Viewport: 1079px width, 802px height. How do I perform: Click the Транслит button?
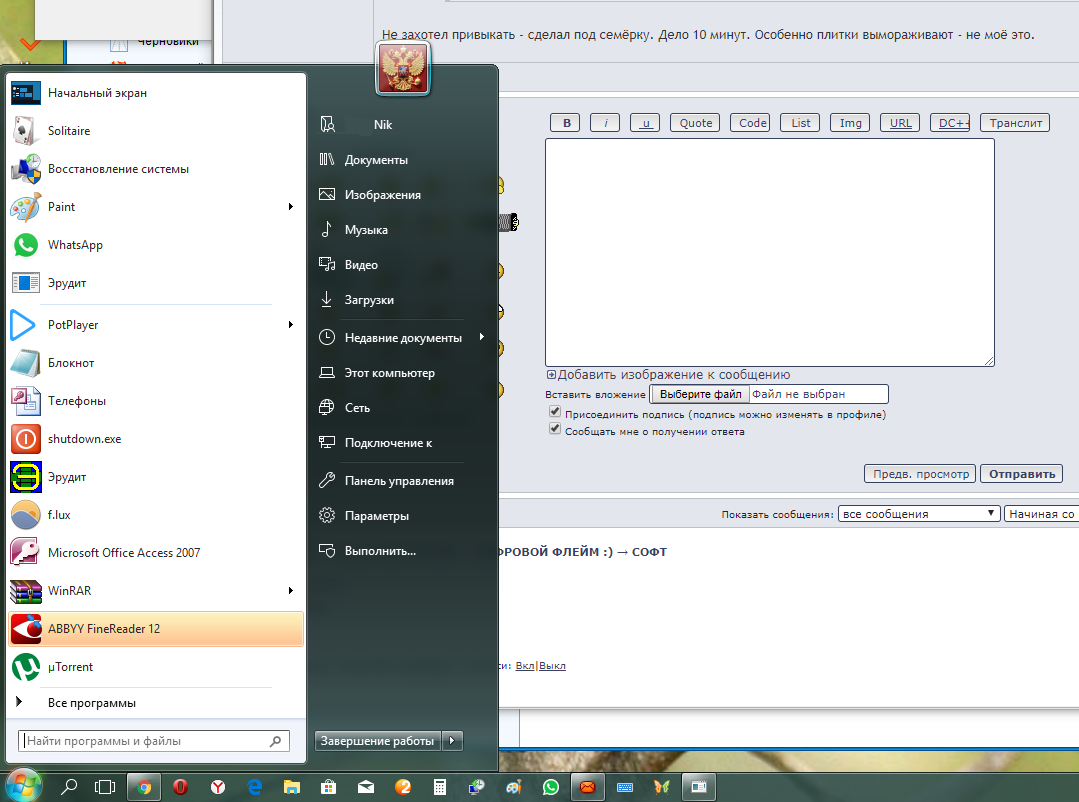click(x=1015, y=123)
